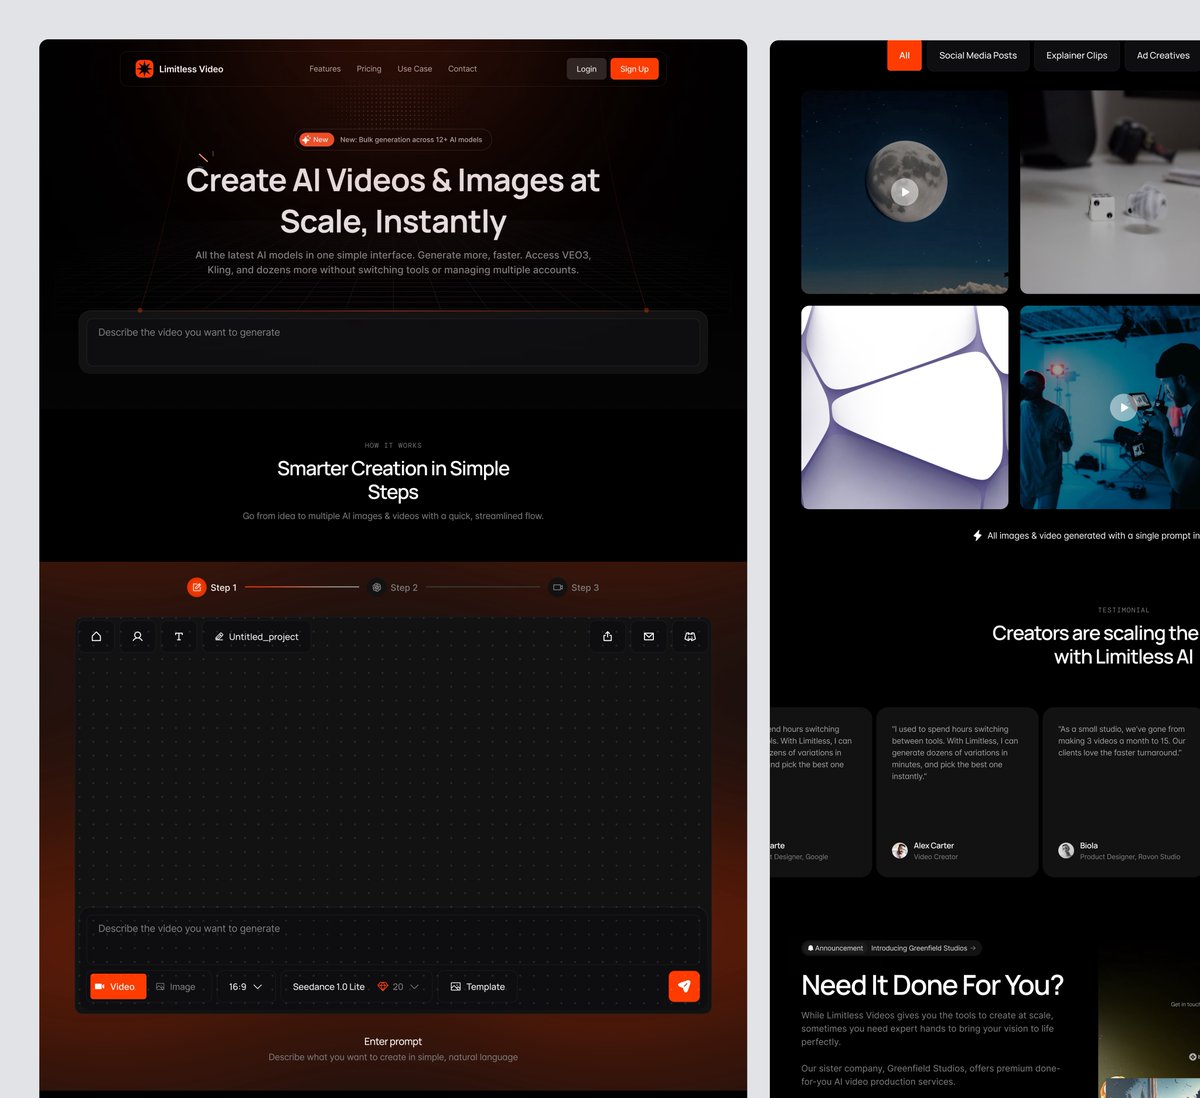Image resolution: width=1200 pixels, height=1098 pixels.
Task: Select the Explainer Clips tab
Action: coord(1077,55)
